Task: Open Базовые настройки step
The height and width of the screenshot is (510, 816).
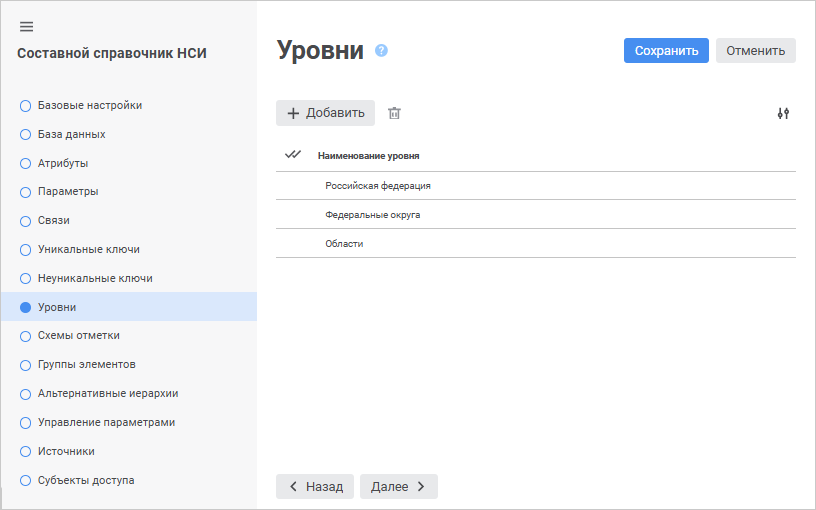Action: 90,106
